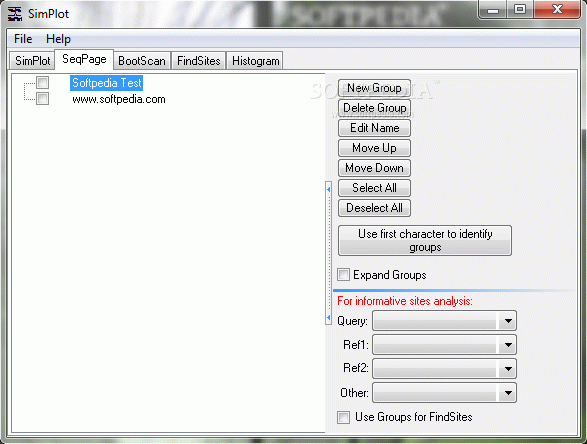Open the Query dropdown list

[444, 321]
